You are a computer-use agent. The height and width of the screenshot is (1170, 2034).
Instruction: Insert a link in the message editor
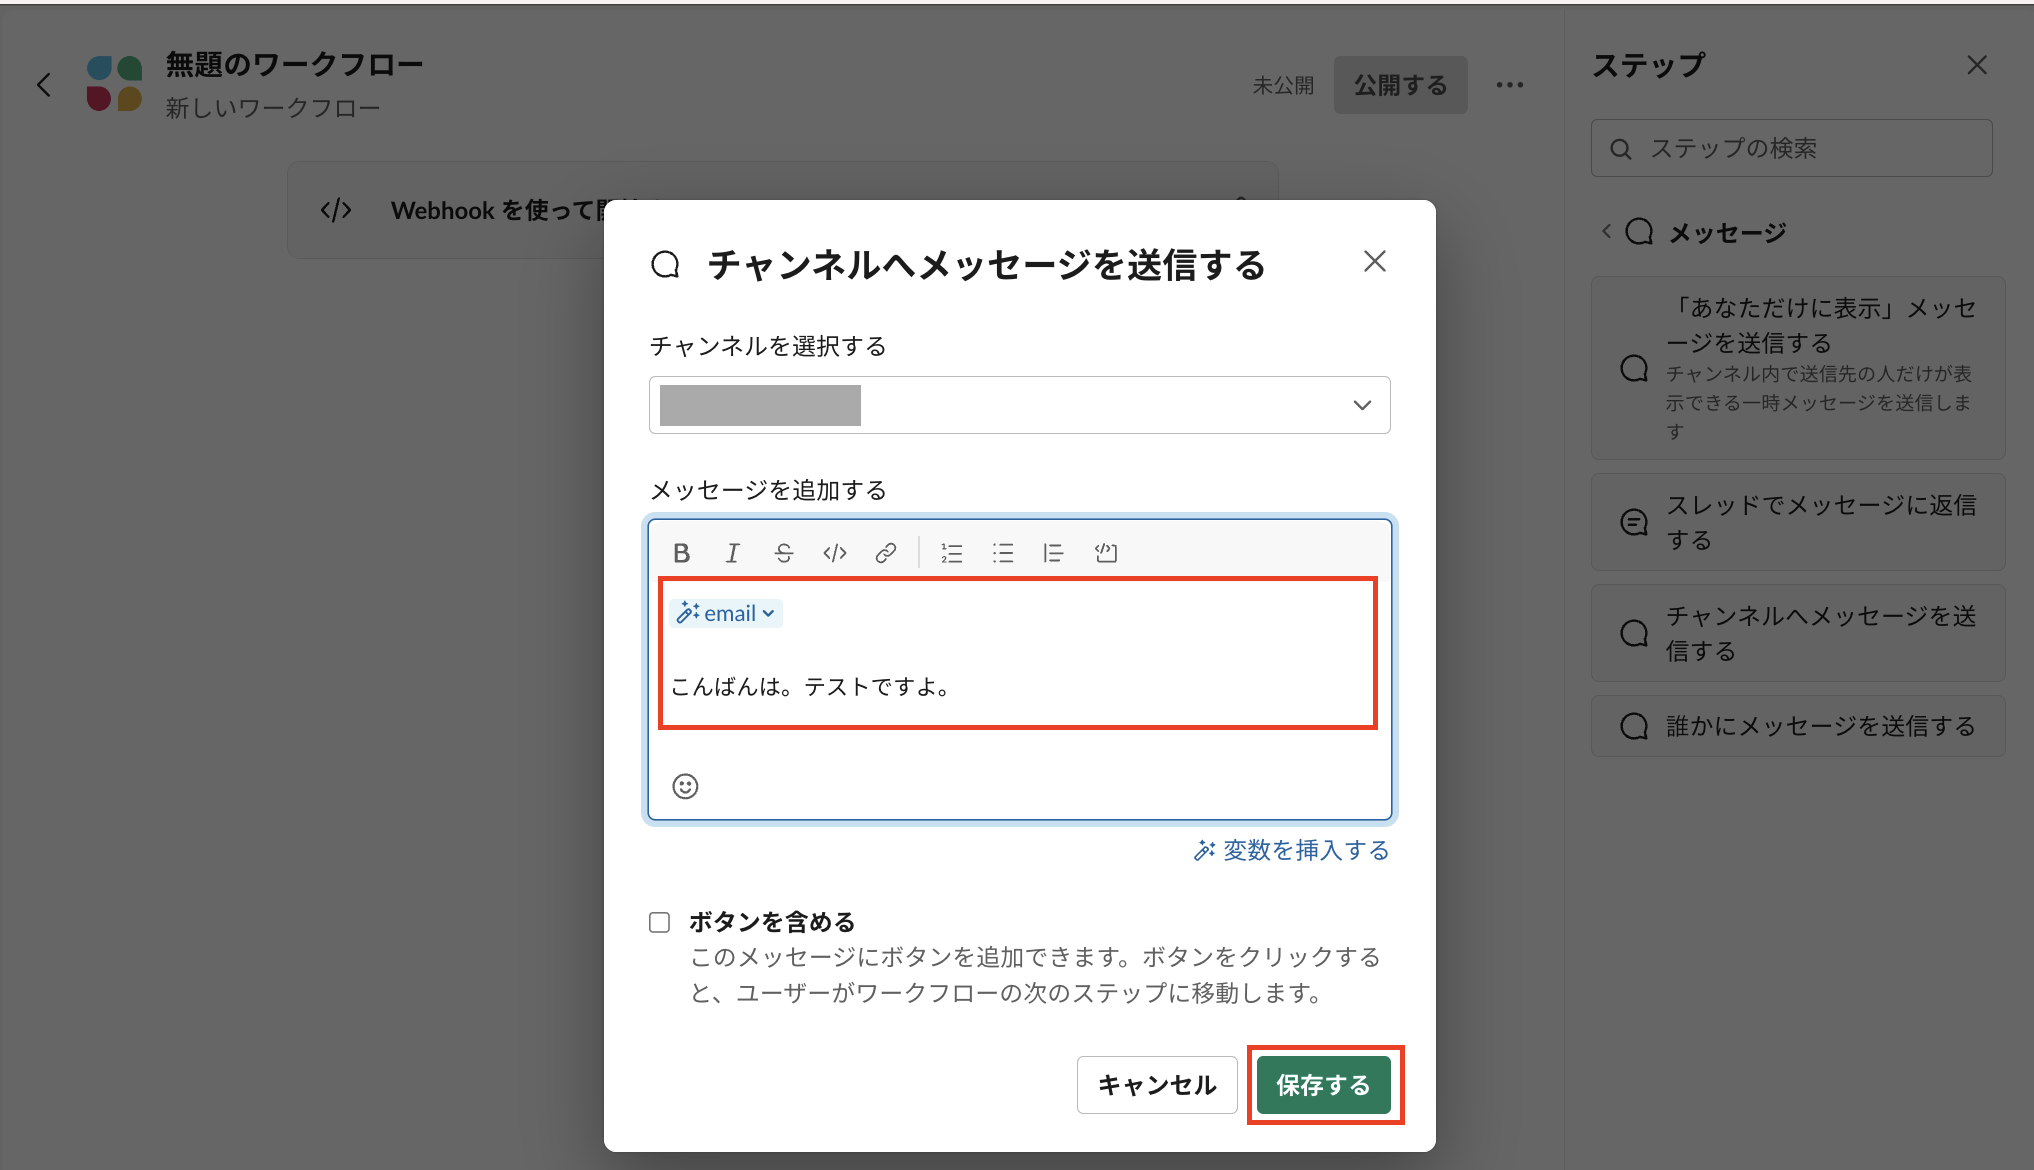click(x=886, y=552)
